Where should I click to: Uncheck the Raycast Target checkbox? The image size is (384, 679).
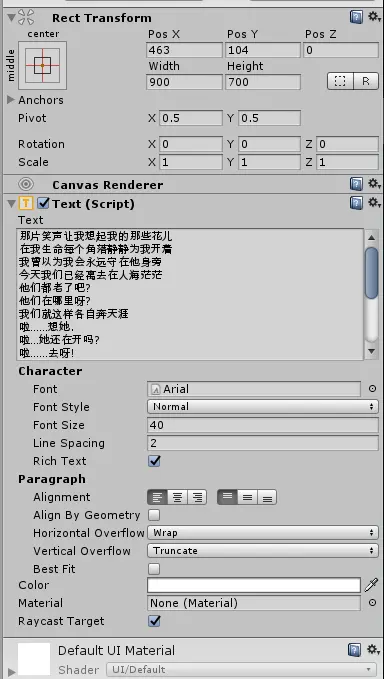[x=154, y=621]
